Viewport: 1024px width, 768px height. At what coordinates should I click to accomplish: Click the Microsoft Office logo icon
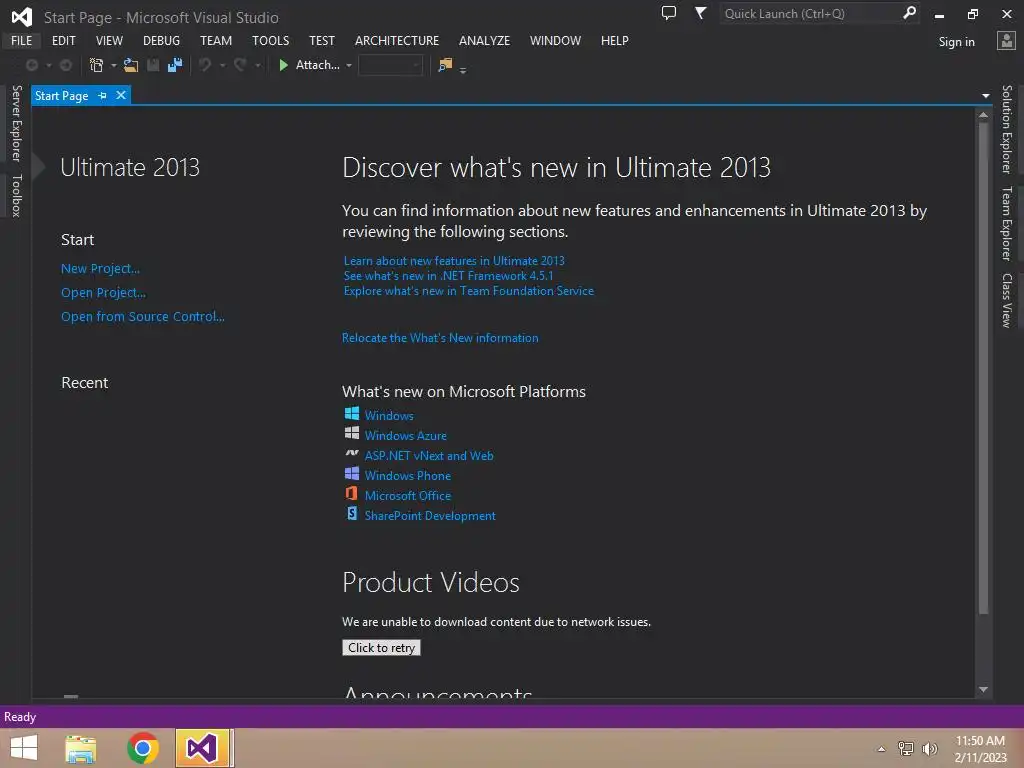point(351,494)
